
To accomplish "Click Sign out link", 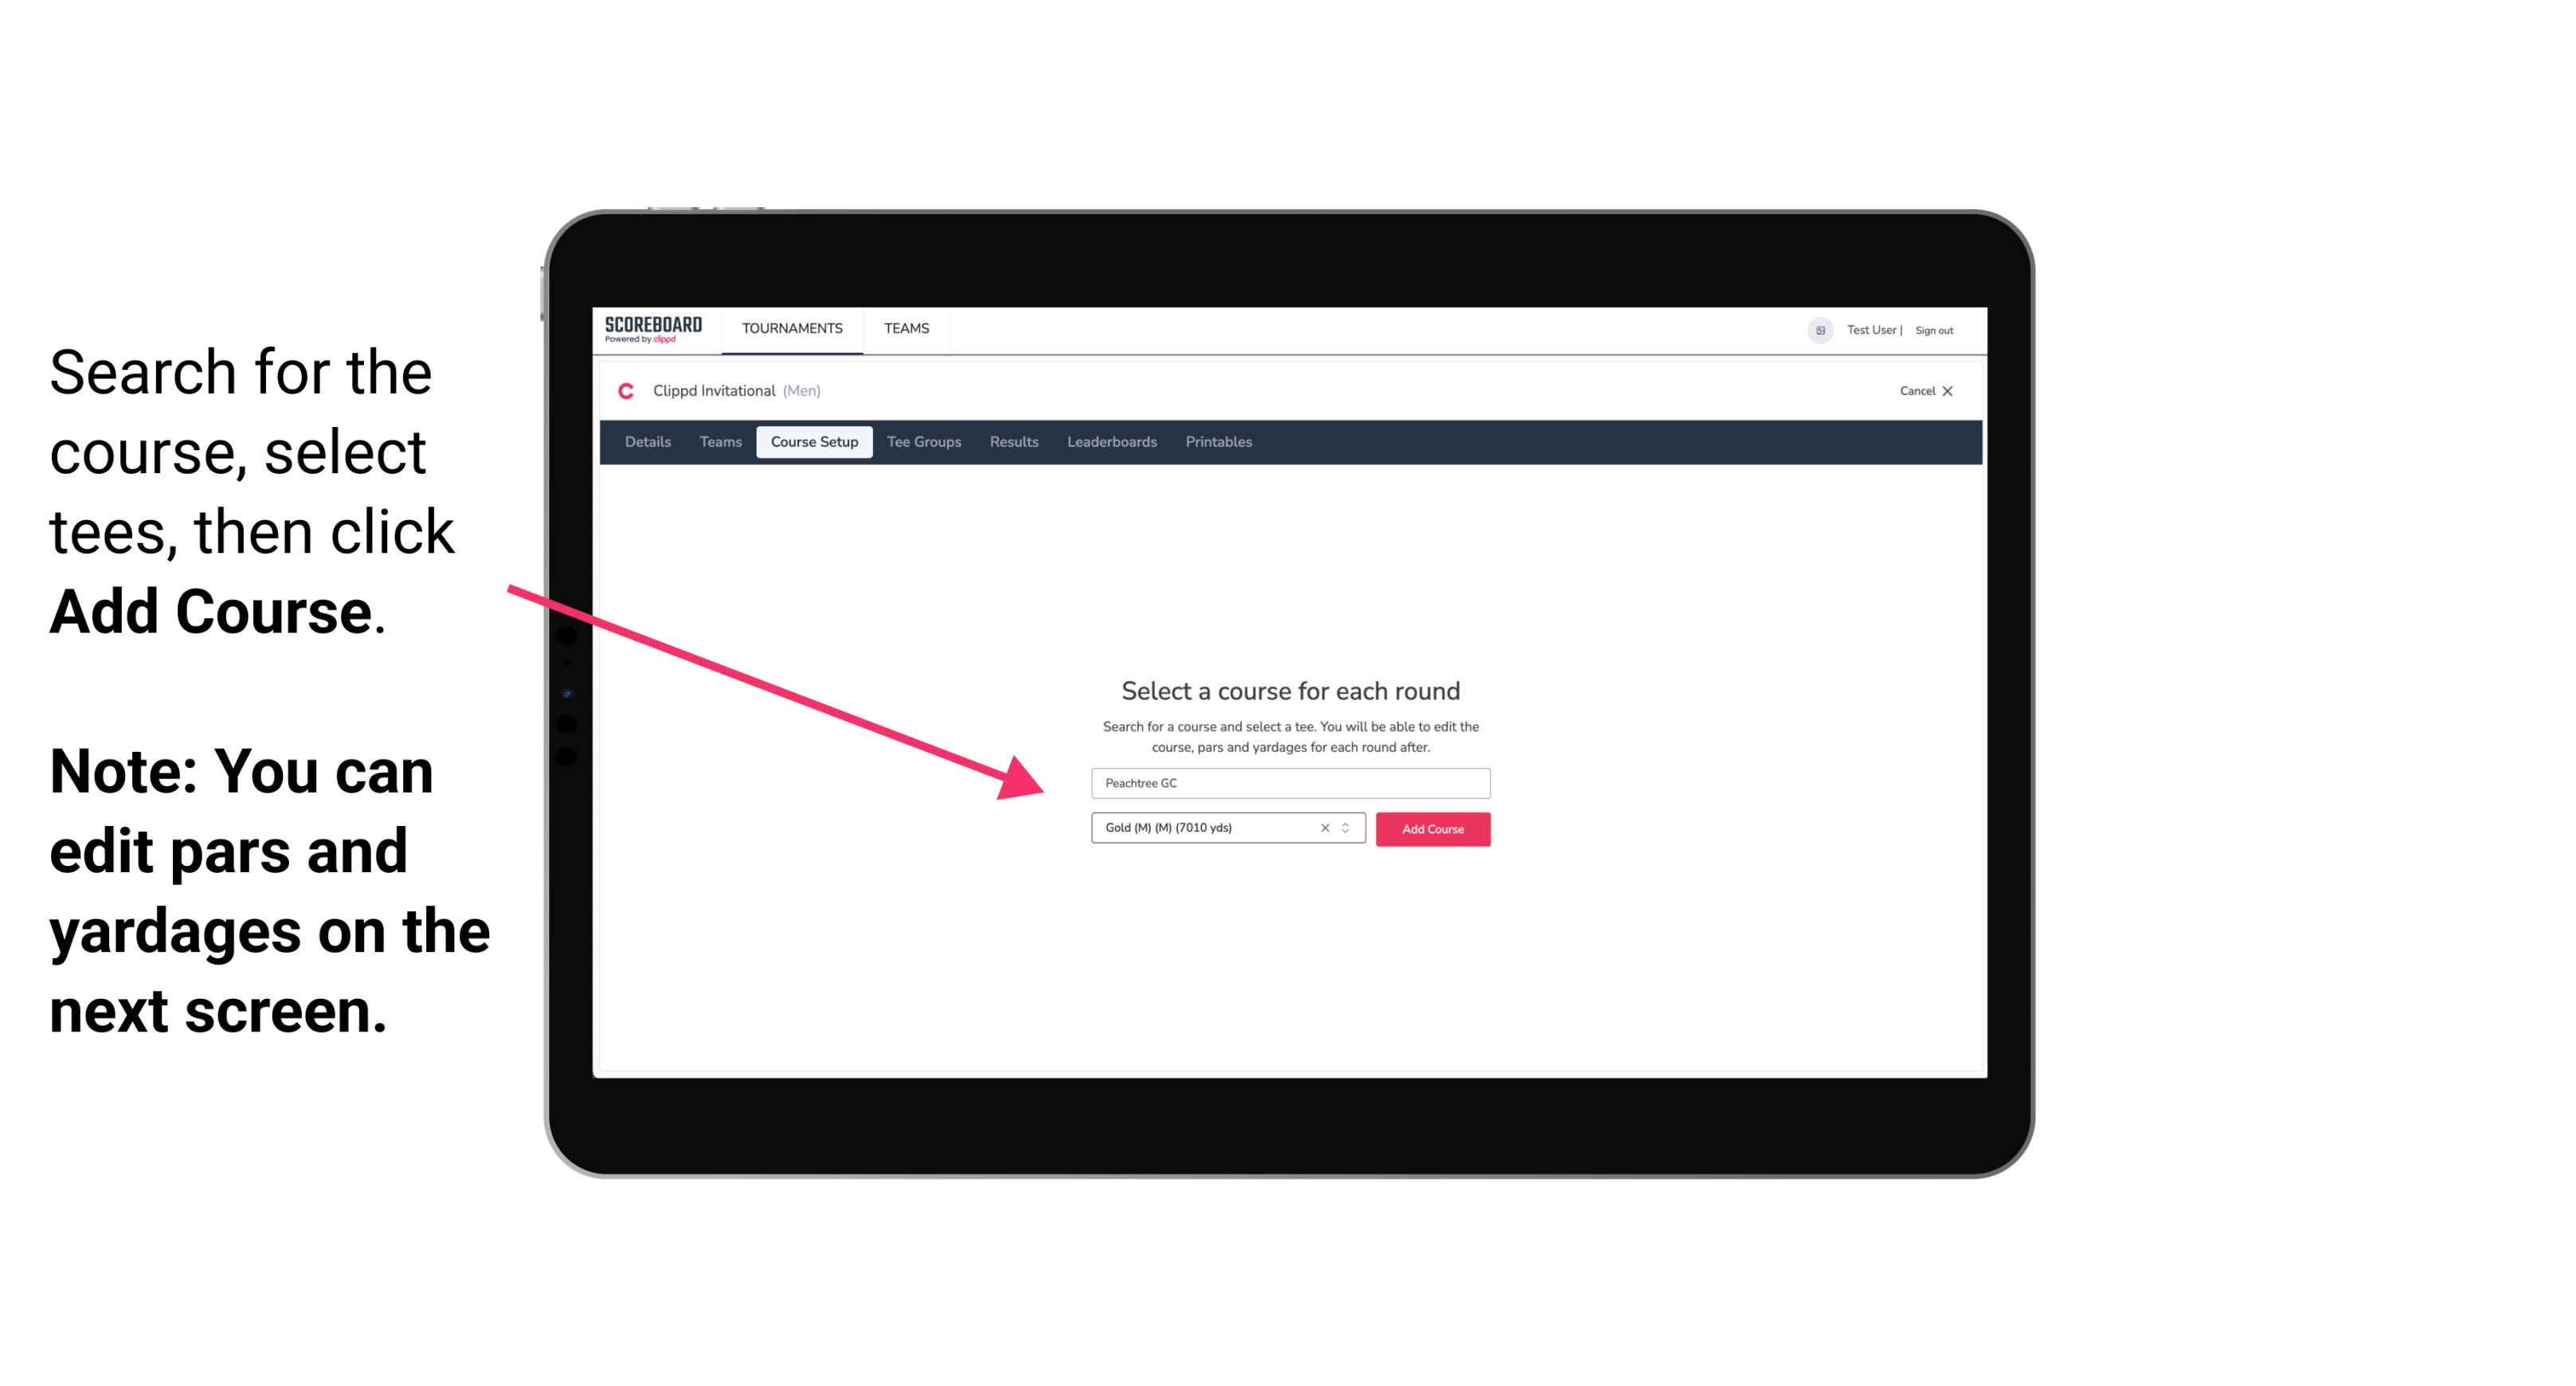I will [1933, 330].
